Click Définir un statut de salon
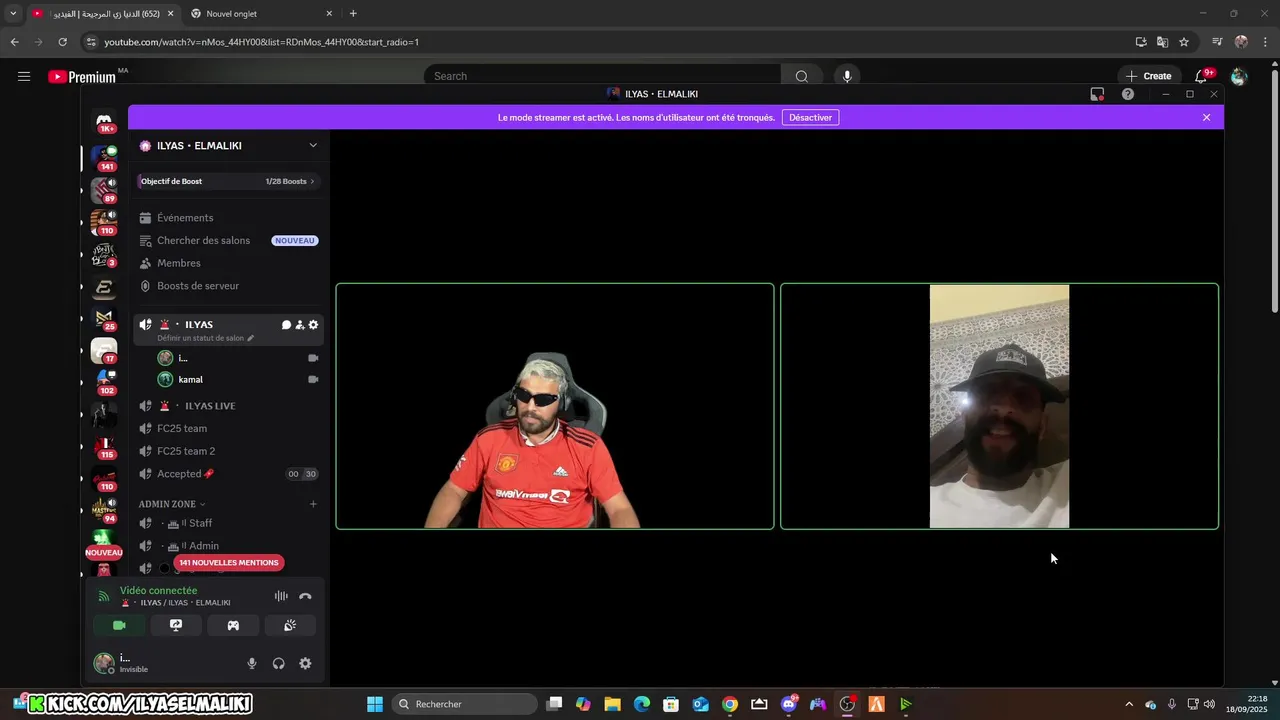The height and width of the screenshot is (720, 1280). (x=205, y=338)
